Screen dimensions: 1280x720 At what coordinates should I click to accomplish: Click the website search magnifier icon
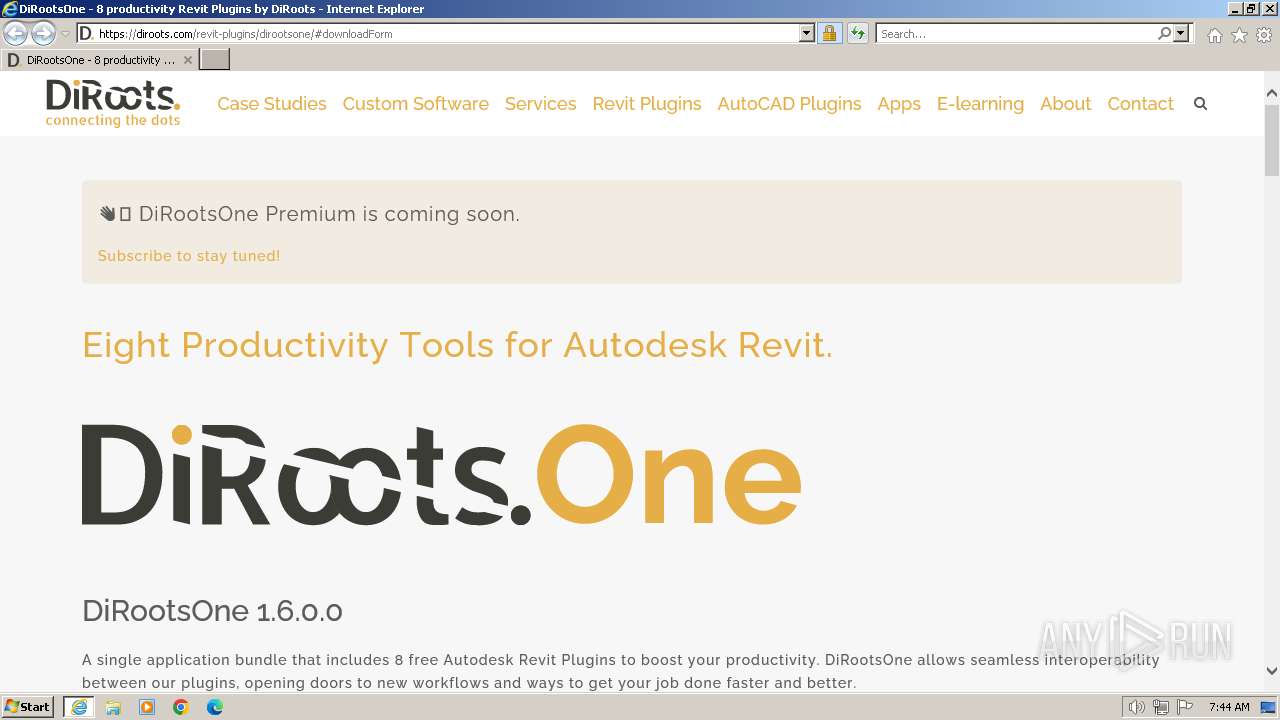pos(1200,104)
